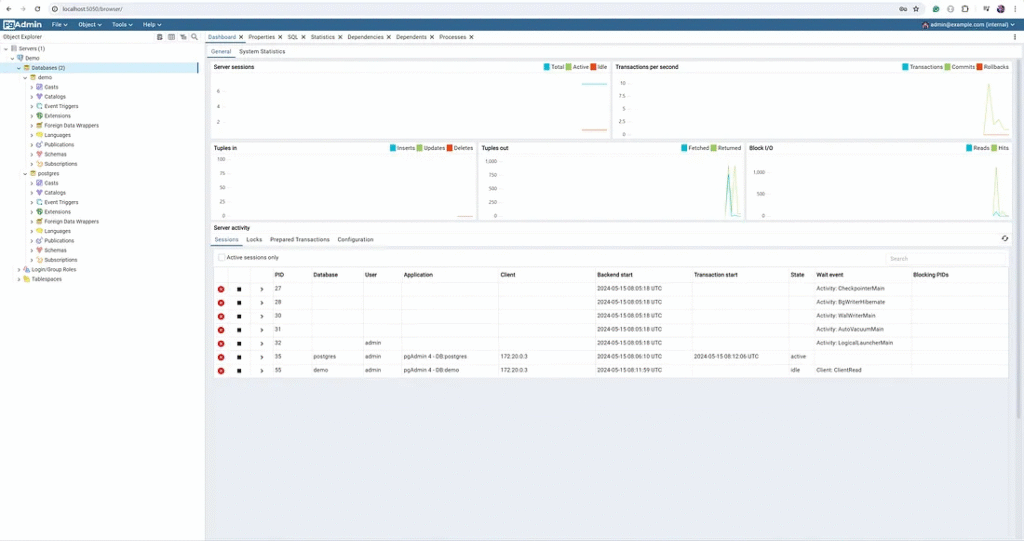Refresh the Server activity panel
The width and height of the screenshot is (1024, 541).
pyautogui.click(x=1004, y=238)
